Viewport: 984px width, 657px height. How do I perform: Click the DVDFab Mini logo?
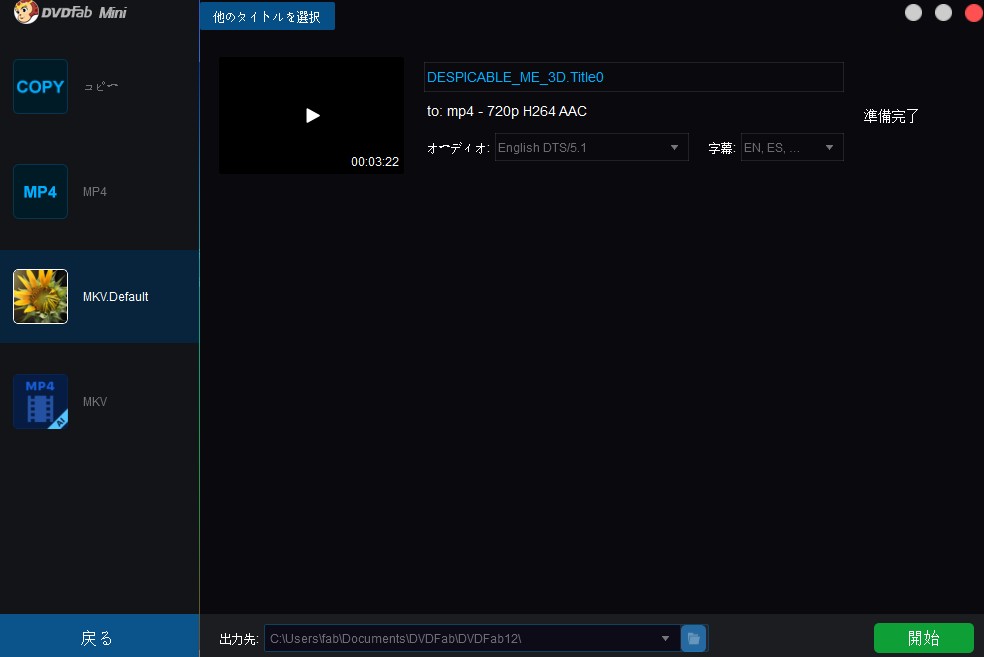pos(70,13)
